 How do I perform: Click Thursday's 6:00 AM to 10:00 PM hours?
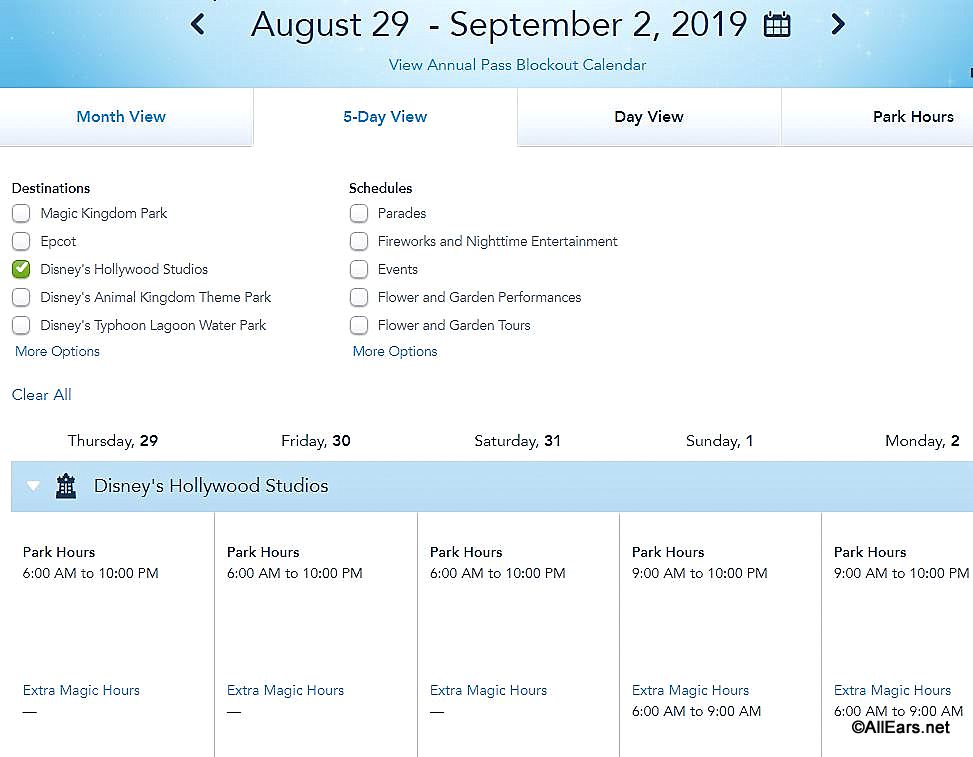click(91, 573)
